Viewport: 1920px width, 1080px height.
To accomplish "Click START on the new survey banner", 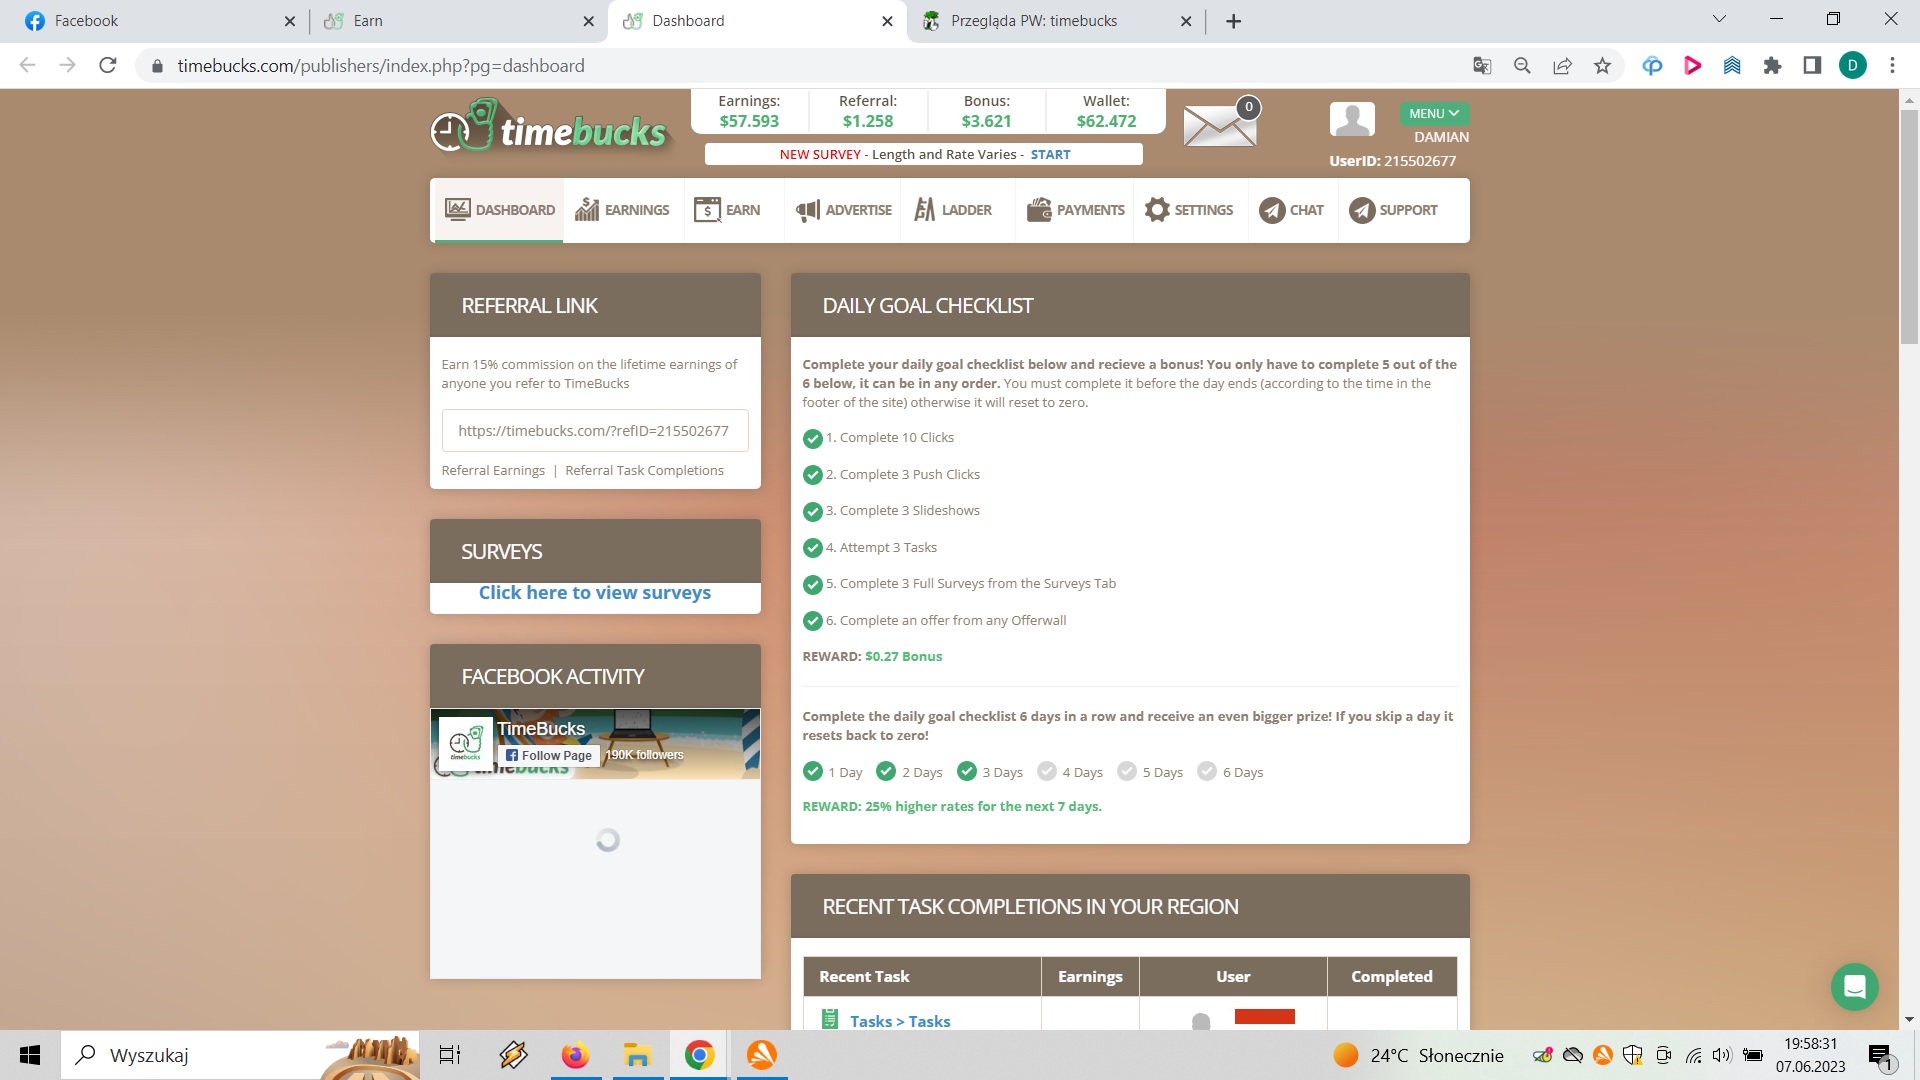I will coord(1050,155).
